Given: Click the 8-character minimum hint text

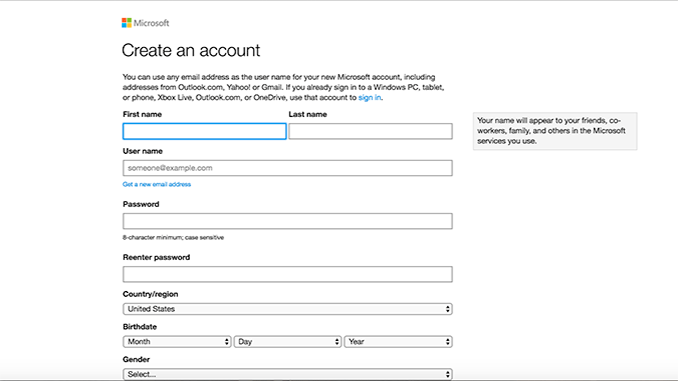Looking at the screenshot, I should [173, 237].
